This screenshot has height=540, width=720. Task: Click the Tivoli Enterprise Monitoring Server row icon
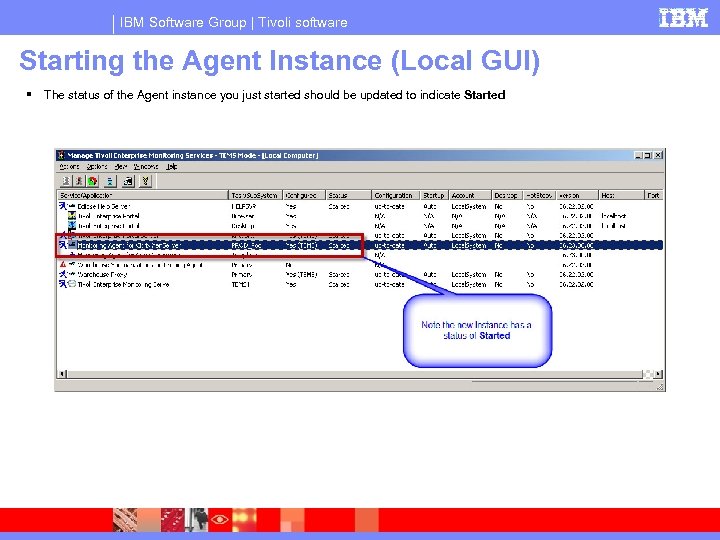click(72, 284)
